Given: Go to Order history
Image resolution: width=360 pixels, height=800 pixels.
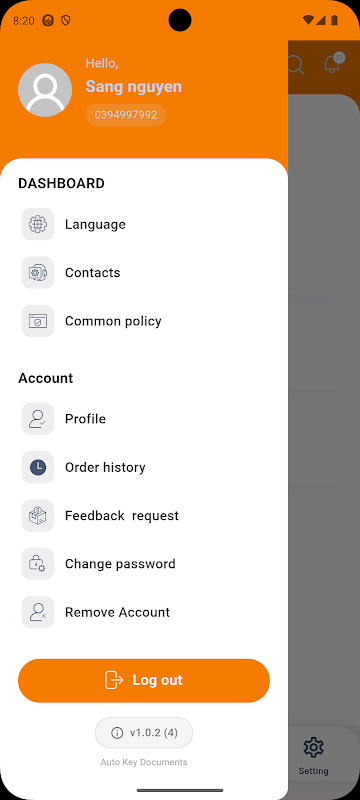Looking at the screenshot, I should click(x=144, y=467).
